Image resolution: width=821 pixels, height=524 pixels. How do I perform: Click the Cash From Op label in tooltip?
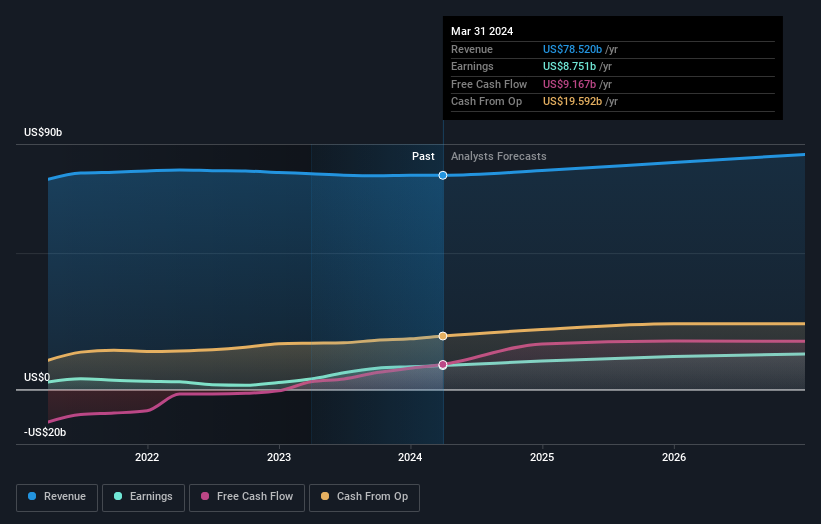(x=486, y=102)
